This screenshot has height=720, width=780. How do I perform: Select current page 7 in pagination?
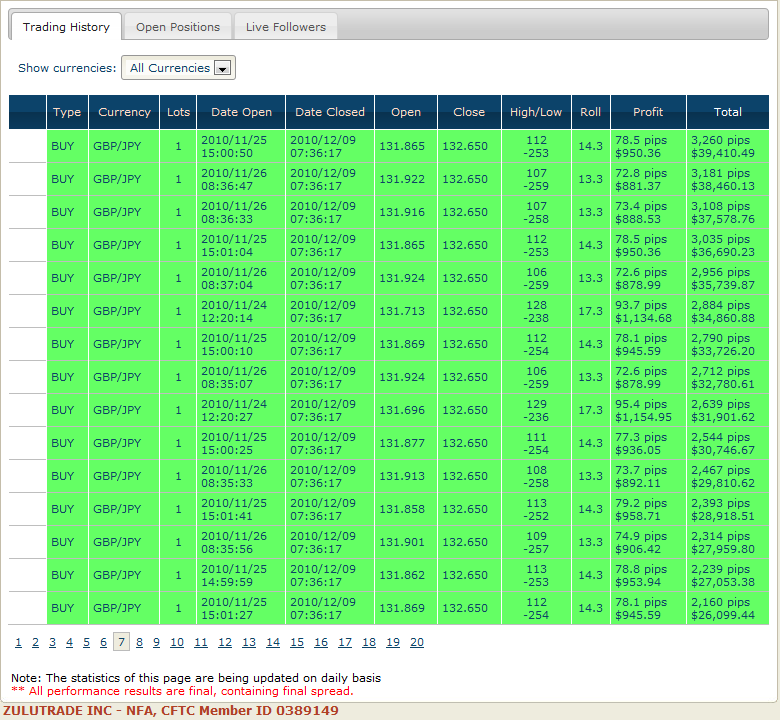coord(121,642)
